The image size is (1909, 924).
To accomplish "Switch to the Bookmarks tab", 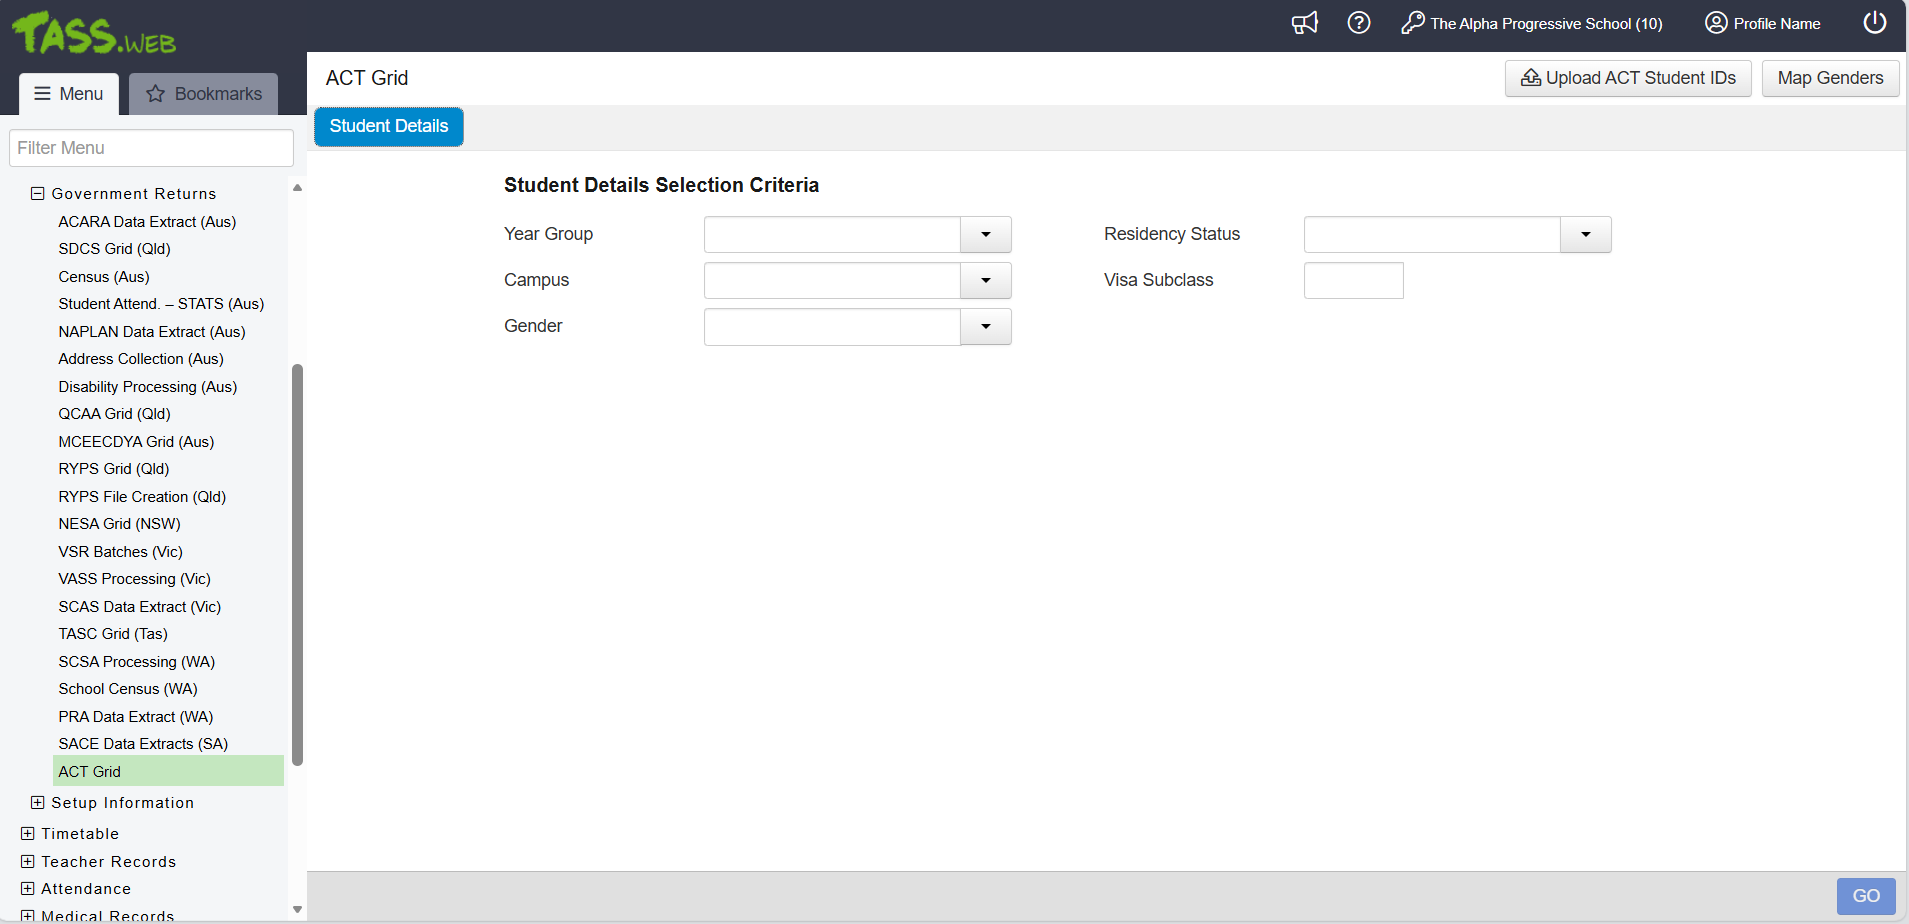I will (204, 94).
